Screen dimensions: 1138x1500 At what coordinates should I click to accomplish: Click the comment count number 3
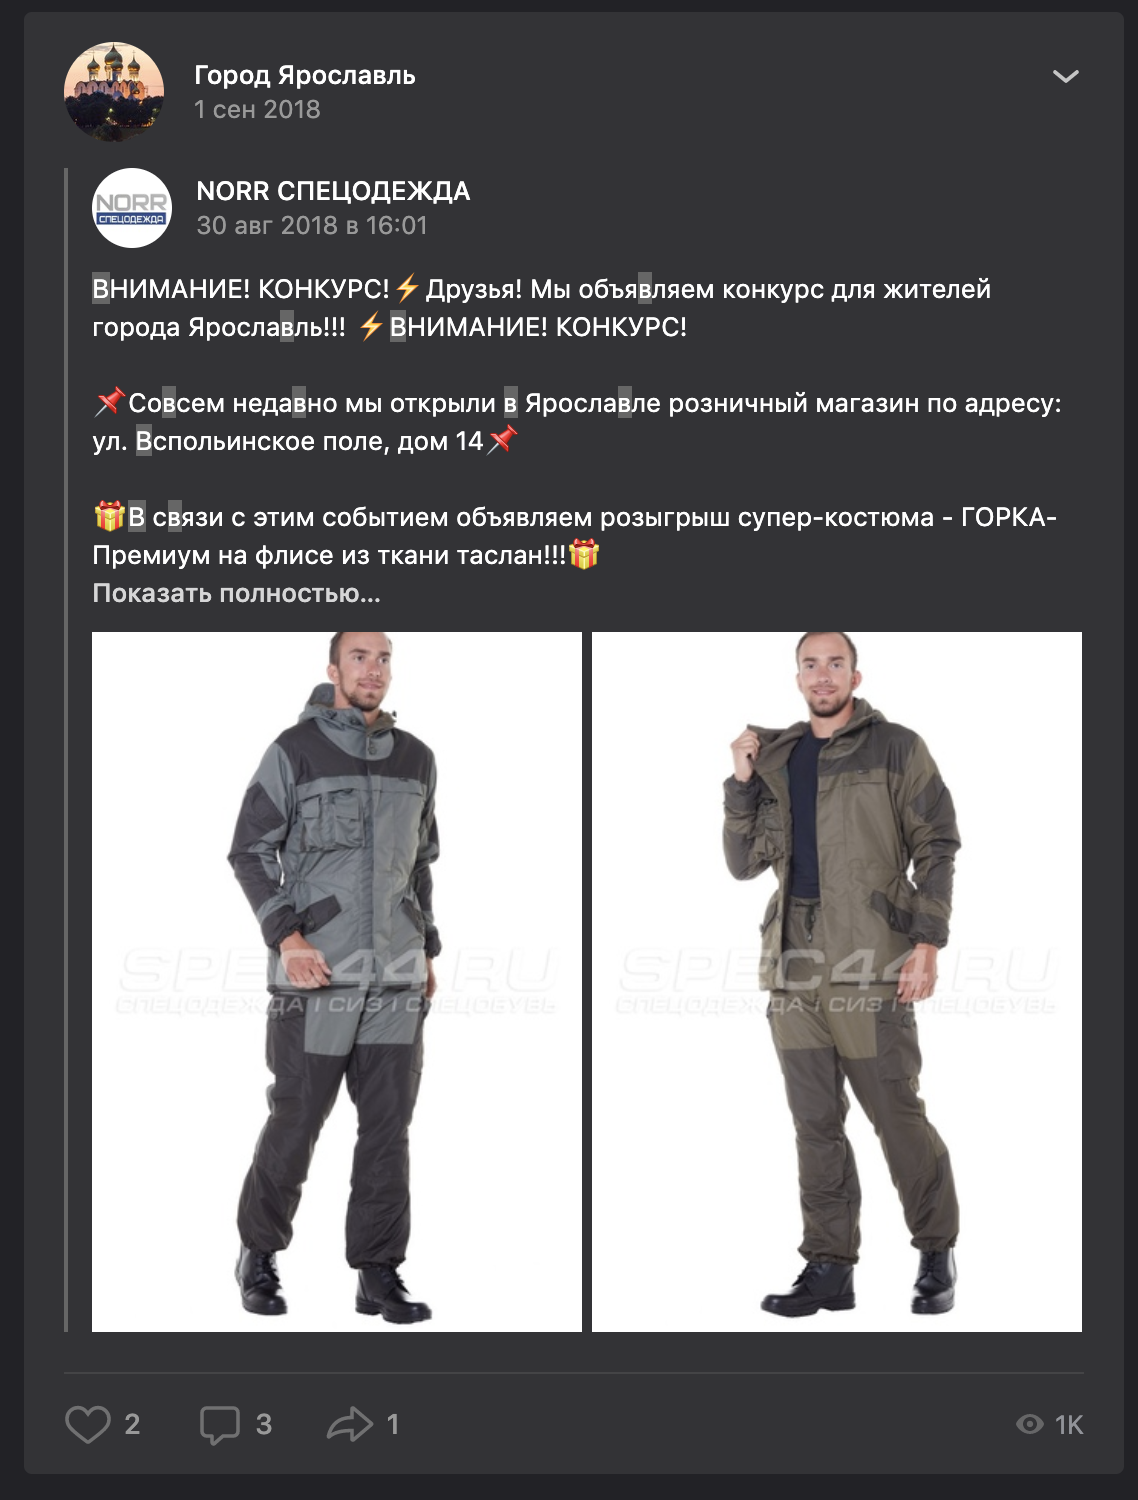[x=264, y=1424]
